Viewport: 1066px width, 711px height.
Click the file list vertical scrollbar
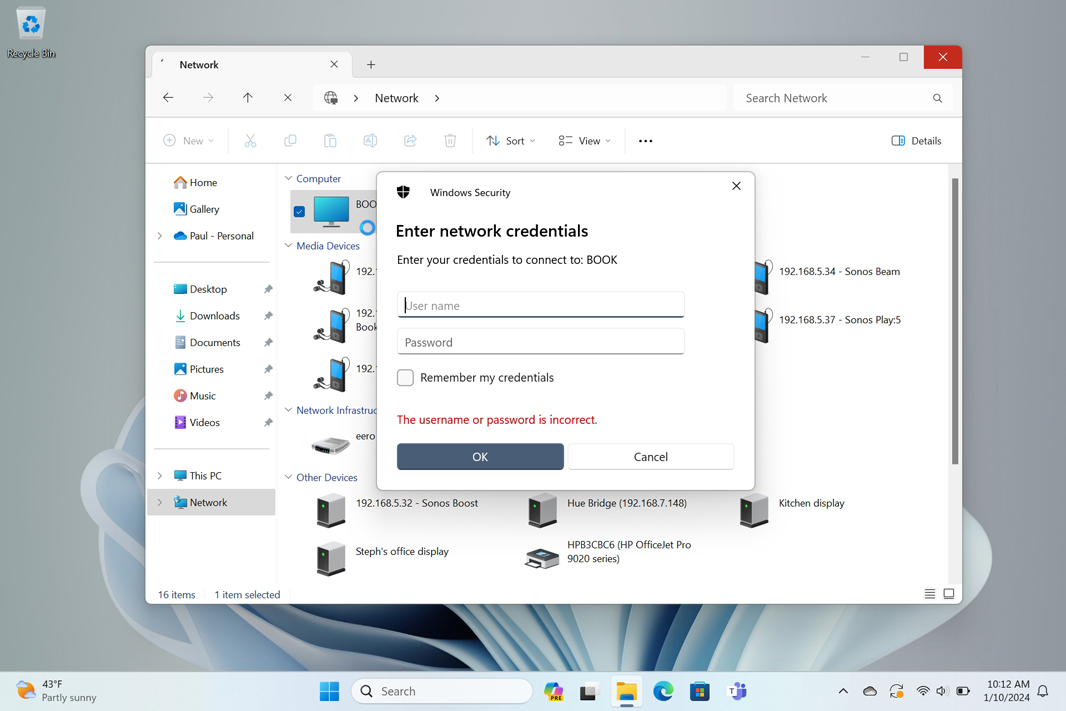click(x=955, y=320)
